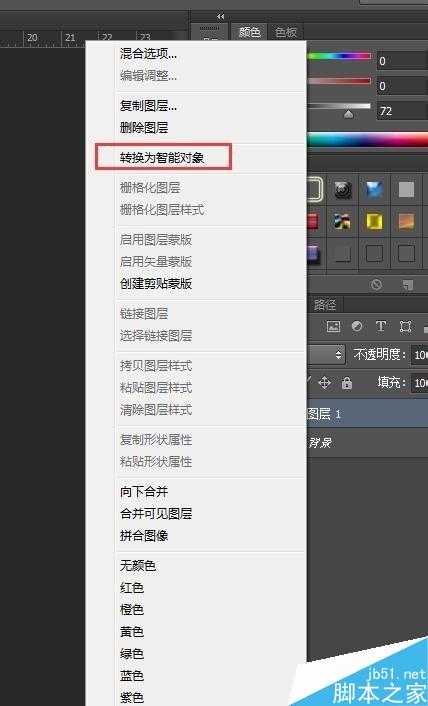The image size is (428, 706).
Task: Click the create new style icon
Action: pyautogui.click(x=407, y=285)
